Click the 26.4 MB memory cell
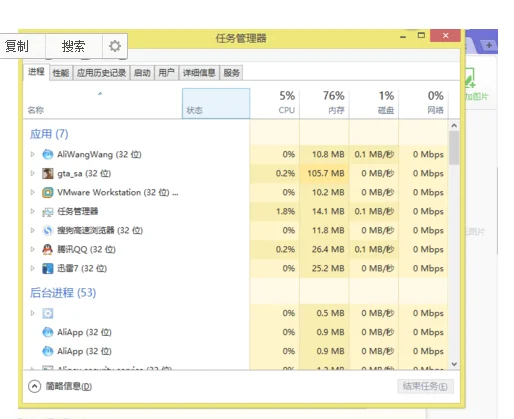 point(324,249)
